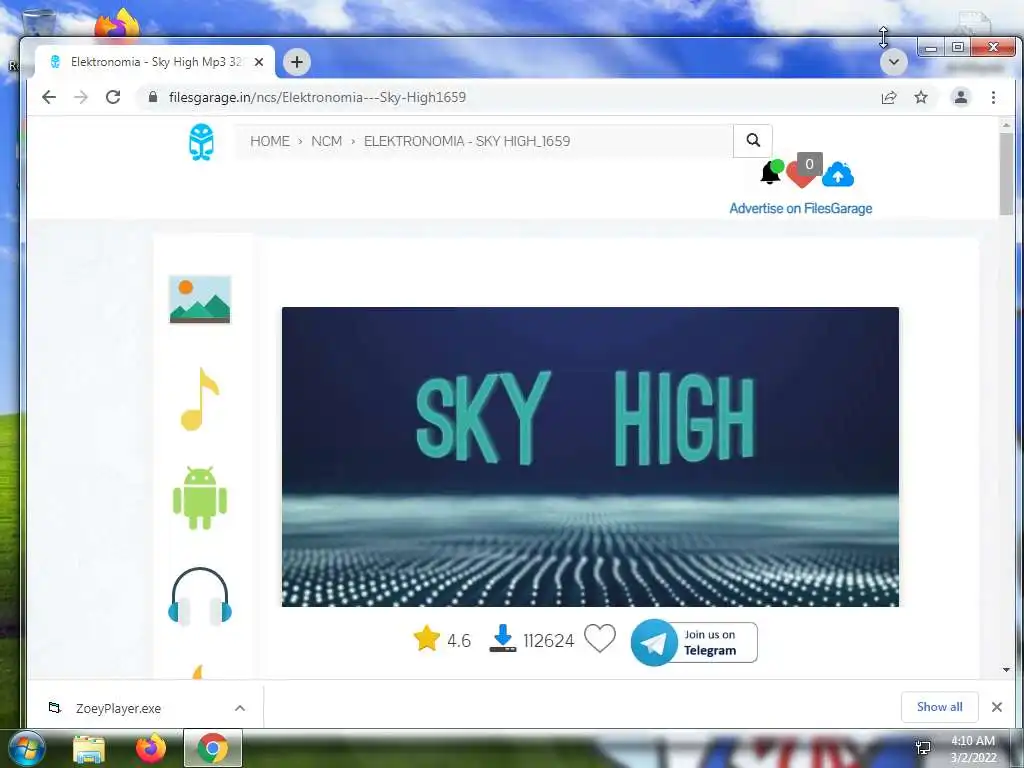The image size is (1024, 768).
Task: Open Firefox from the taskbar
Action: (151, 749)
